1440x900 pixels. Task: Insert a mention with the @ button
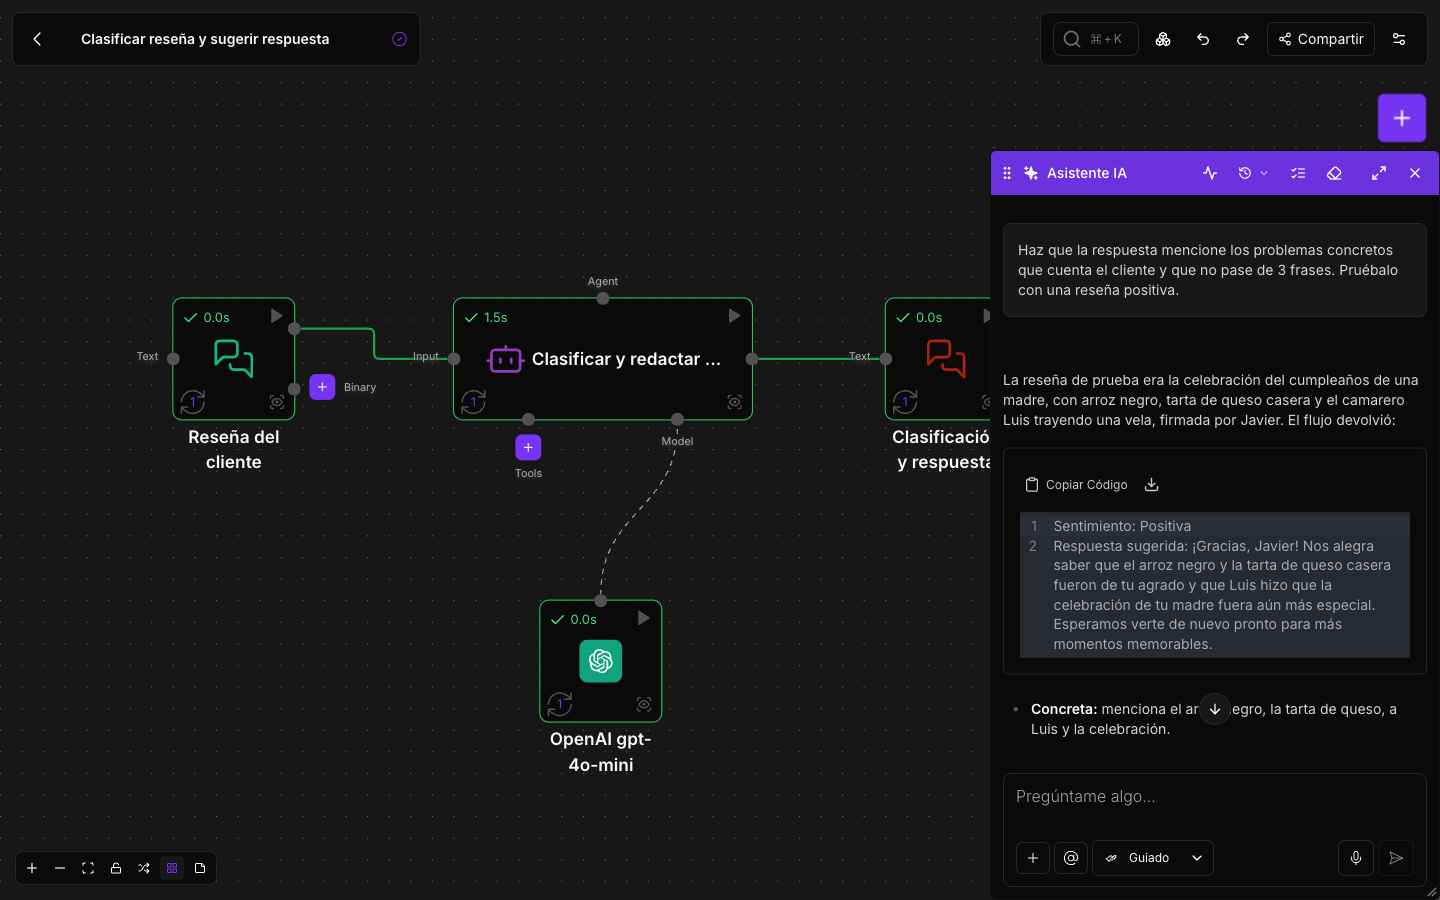[1071, 858]
